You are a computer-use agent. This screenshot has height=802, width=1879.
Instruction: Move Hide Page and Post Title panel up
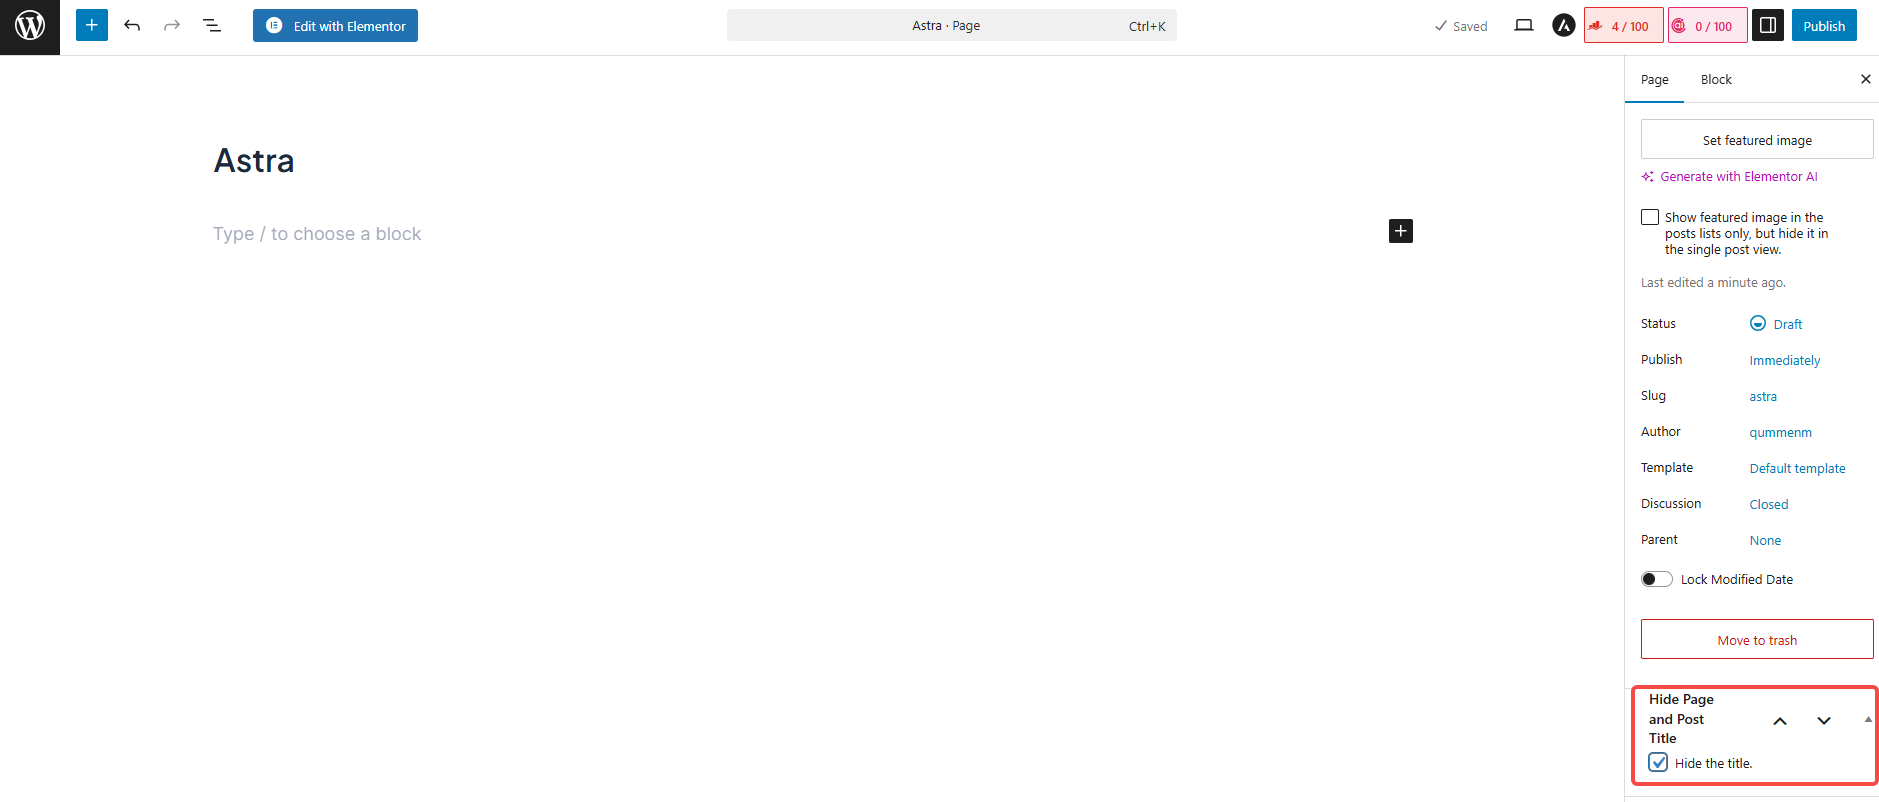[1780, 721]
